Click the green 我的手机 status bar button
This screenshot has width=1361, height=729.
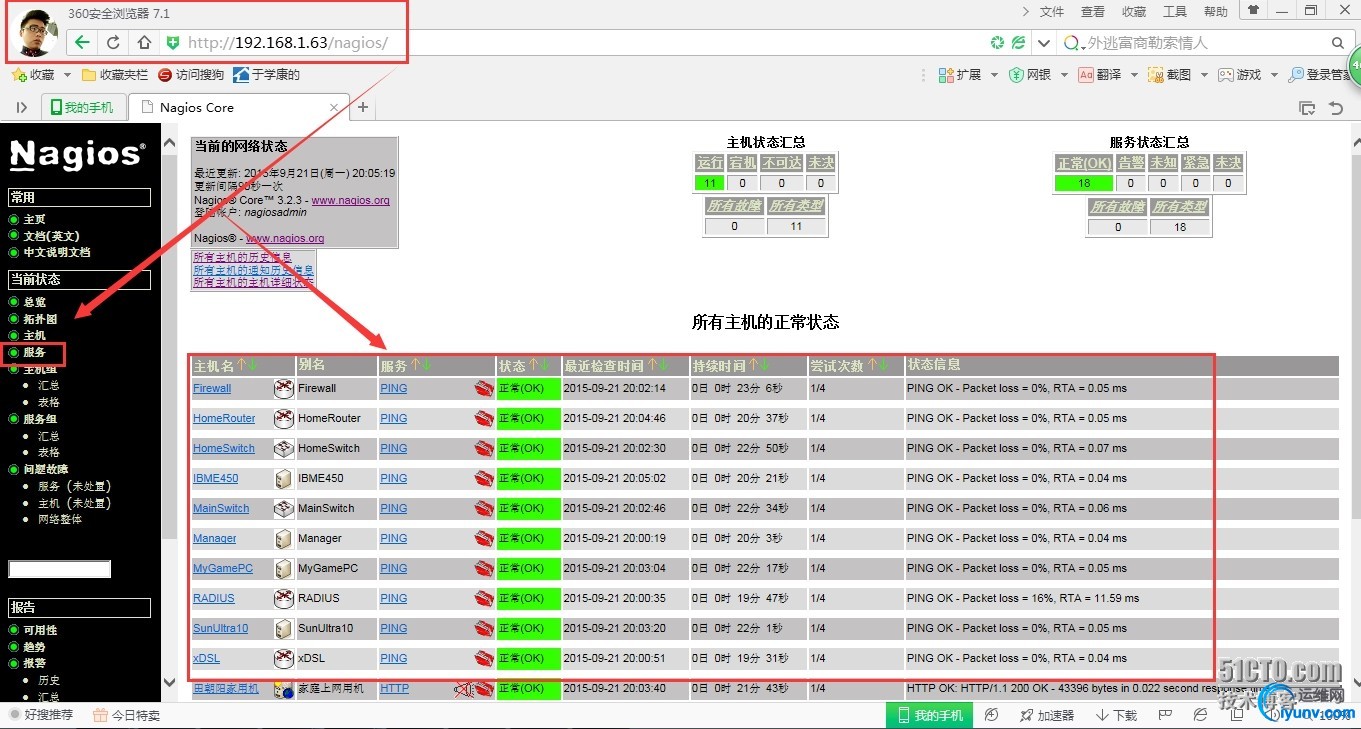tap(930, 715)
